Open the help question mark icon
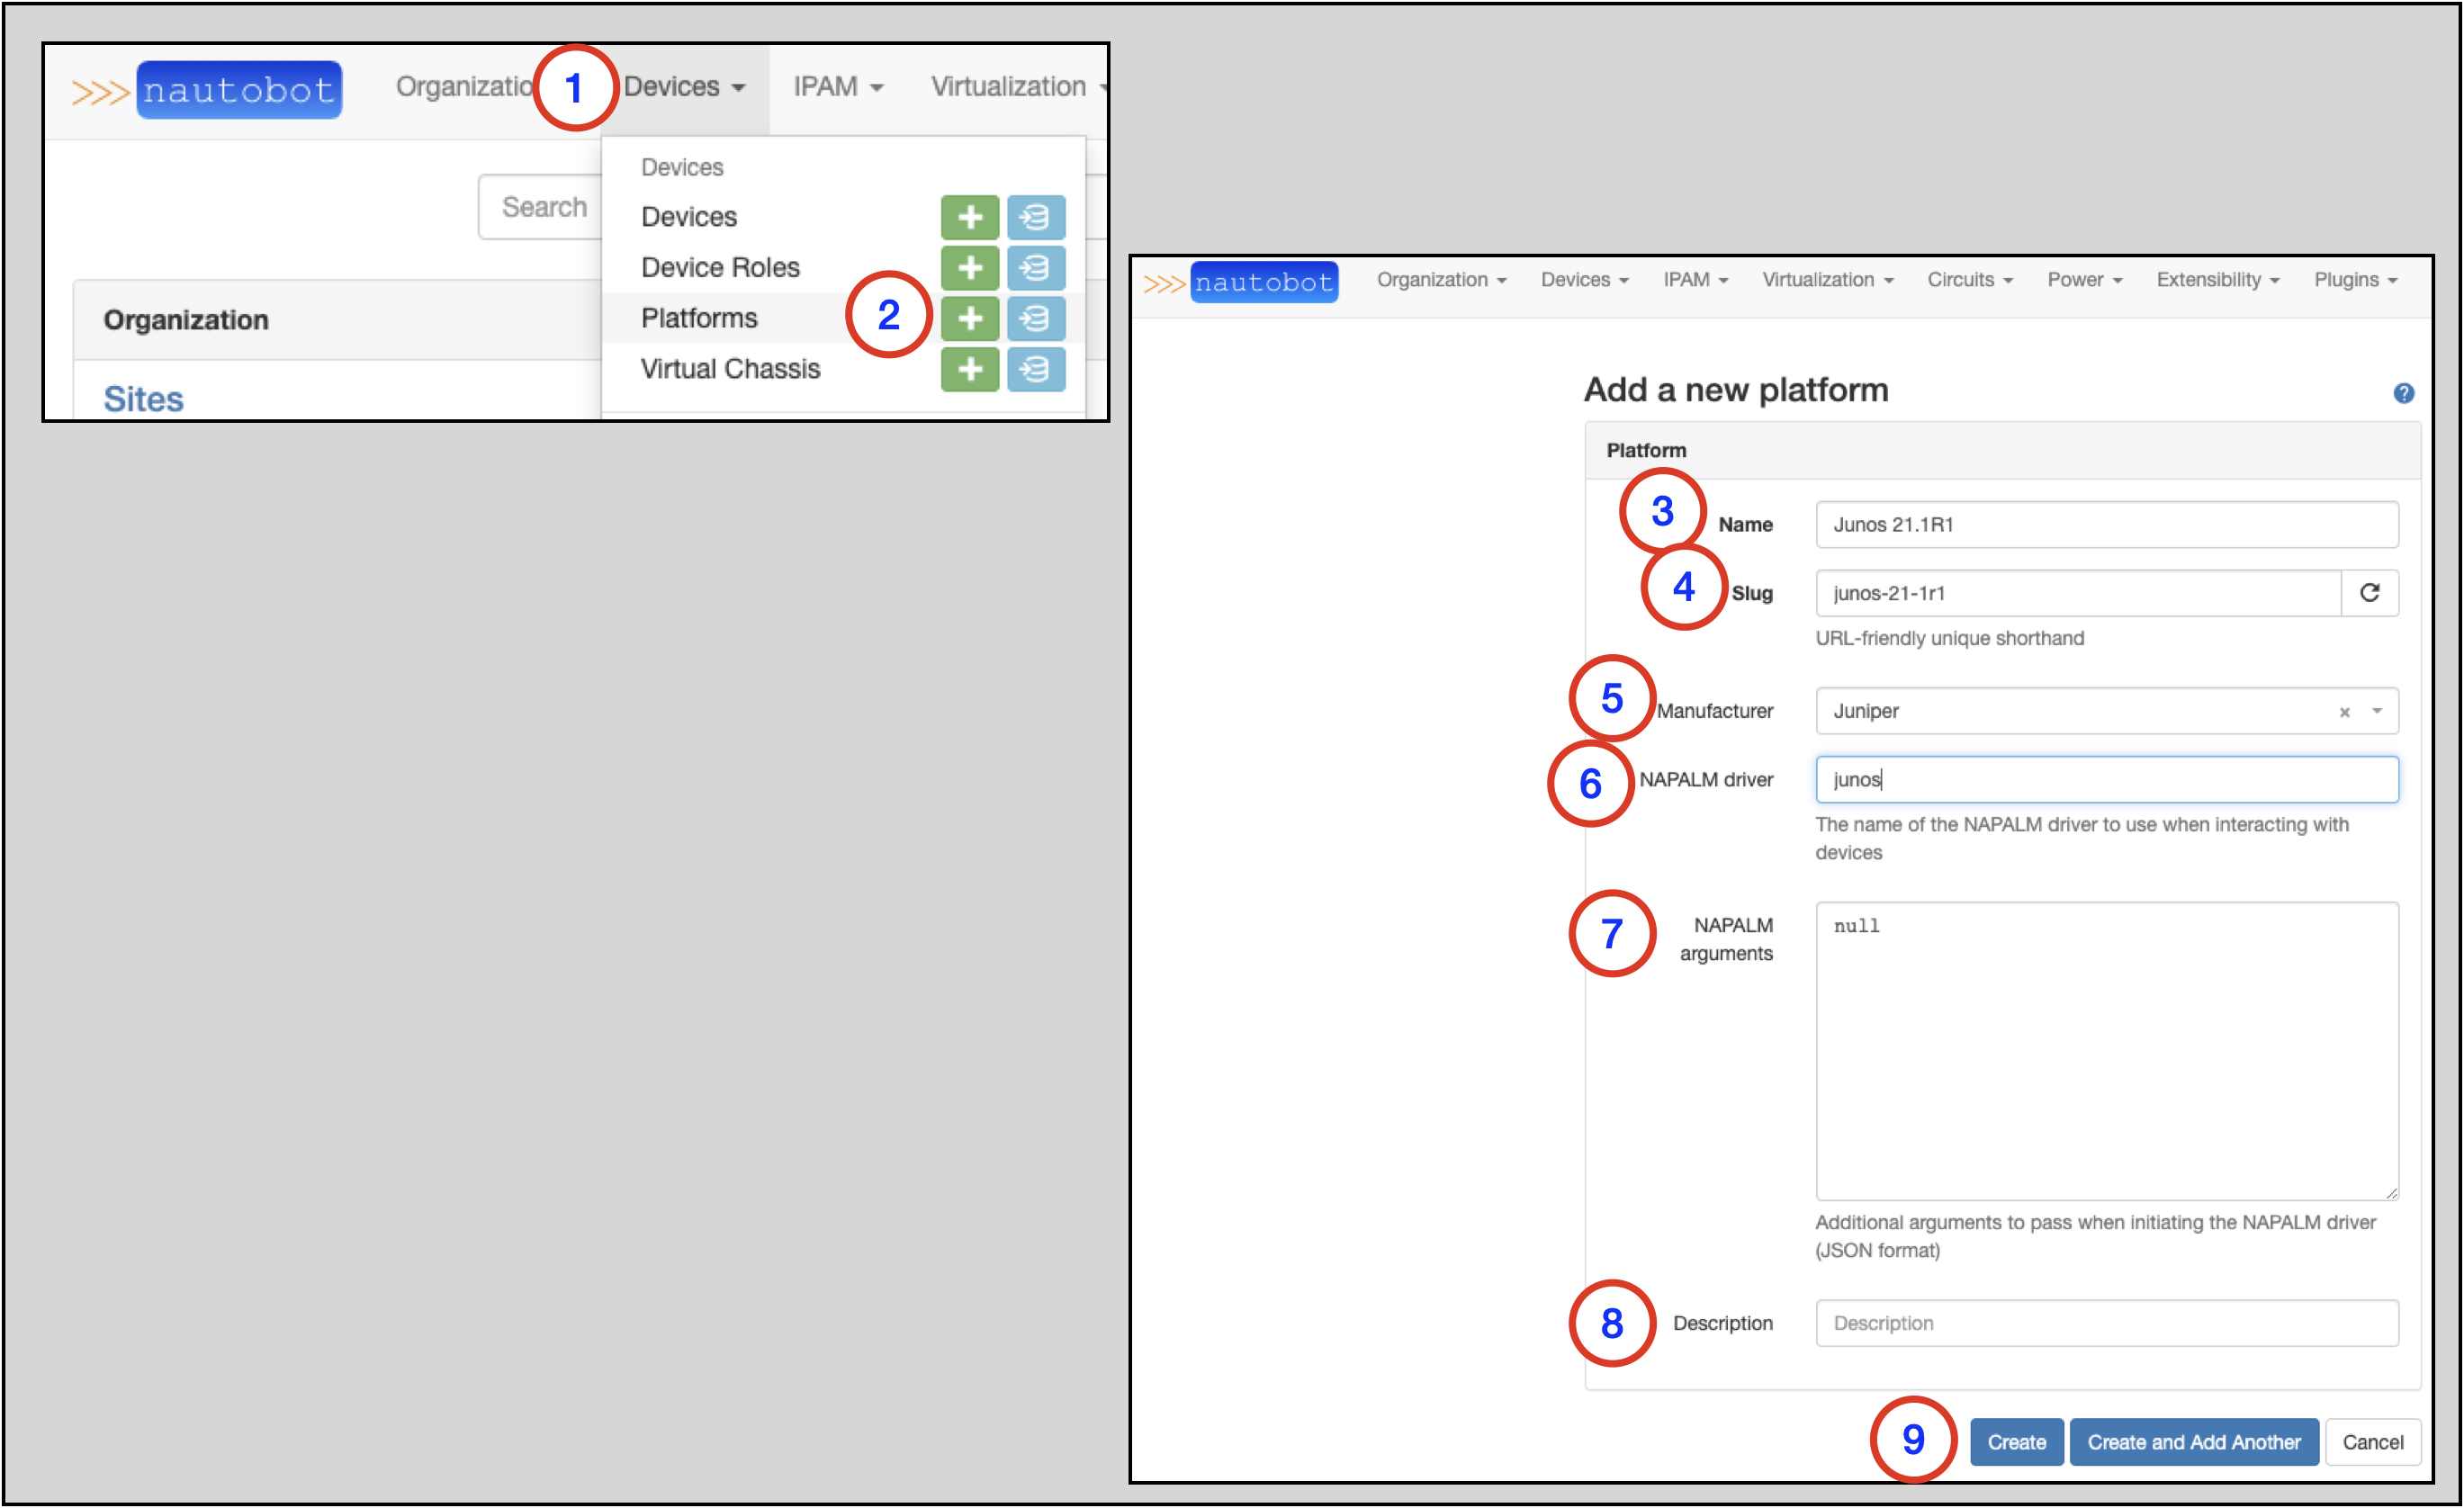The image size is (2464, 1508). tap(2403, 393)
